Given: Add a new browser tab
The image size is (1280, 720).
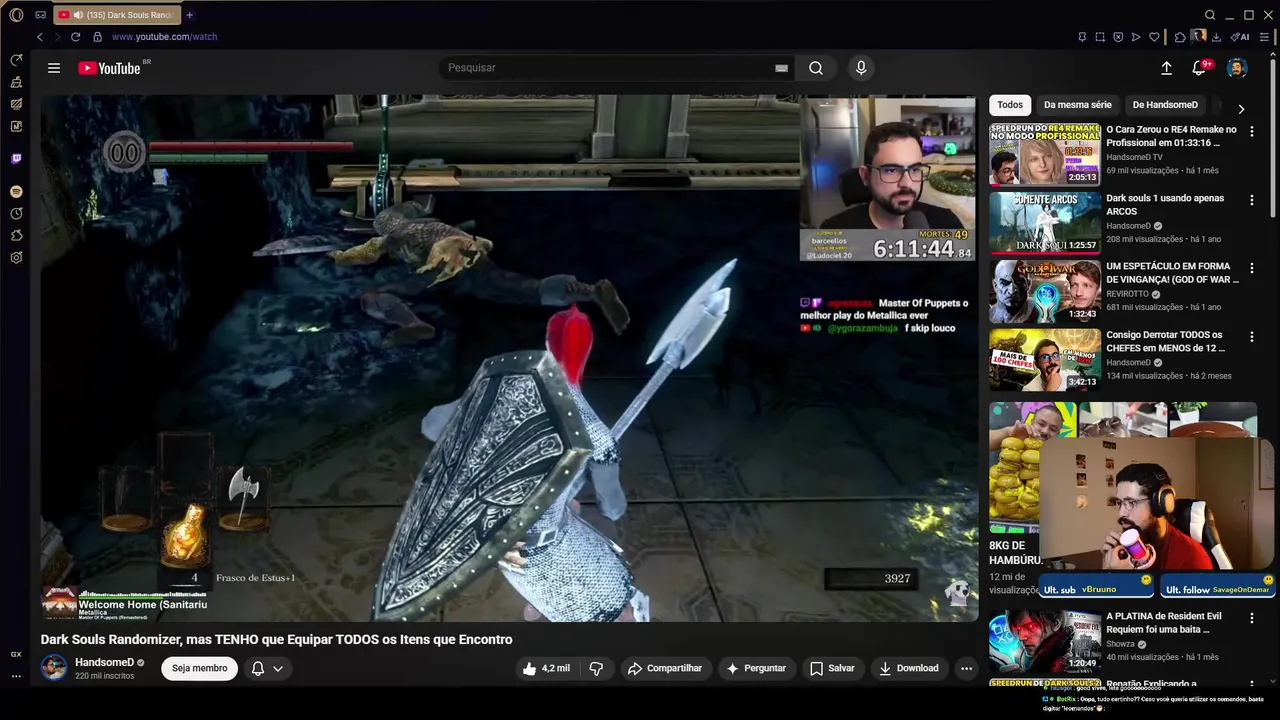Looking at the screenshot, I should pyautogui.click(x=189, y=15).
